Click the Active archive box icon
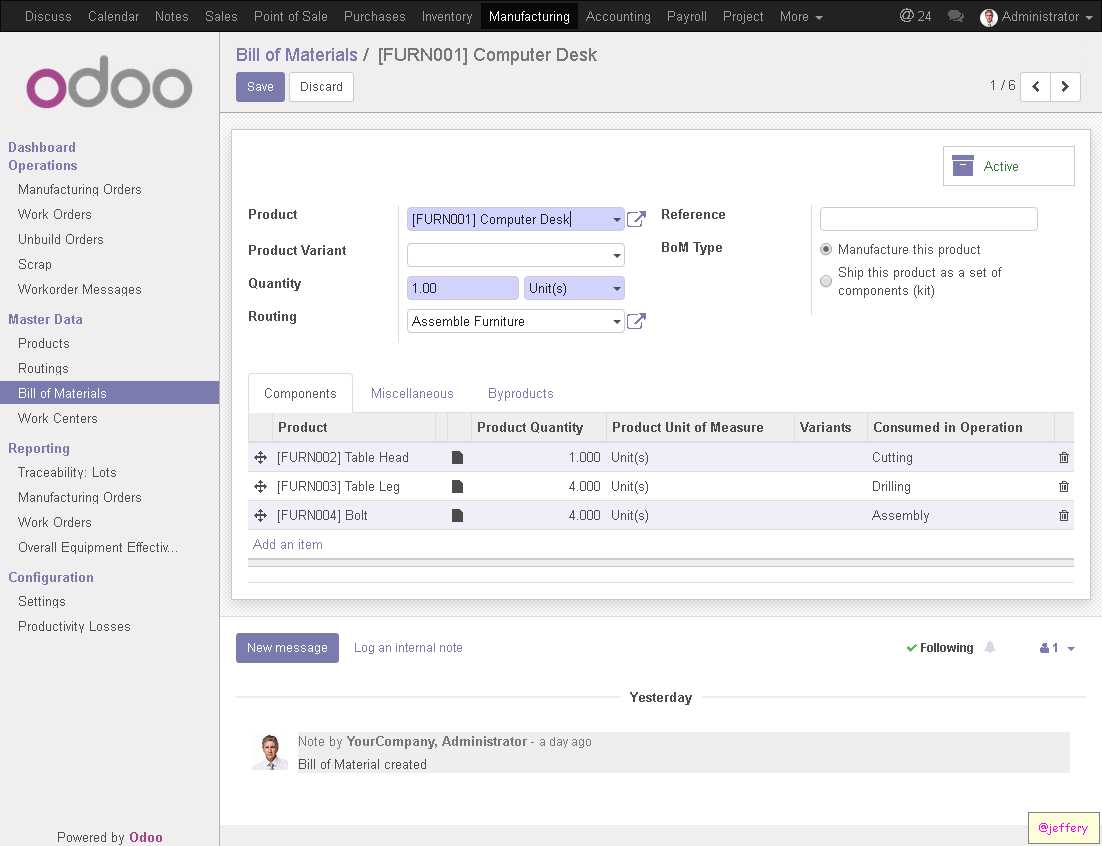Viewport: 1102px width, 846px height. click(962, 166)
